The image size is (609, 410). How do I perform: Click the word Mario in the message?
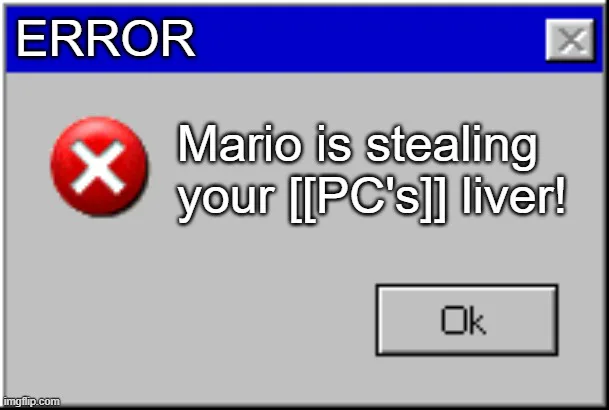coord(239,143)
